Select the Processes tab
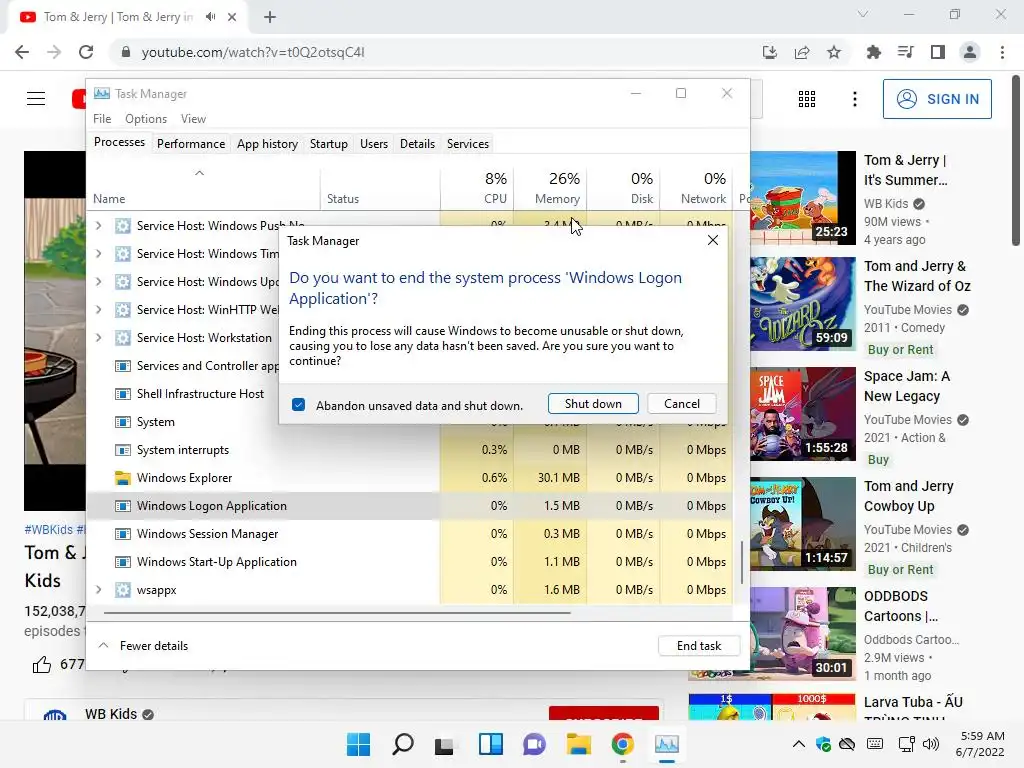This screenshot has width=1024, height=768. (x=120, y=142)
